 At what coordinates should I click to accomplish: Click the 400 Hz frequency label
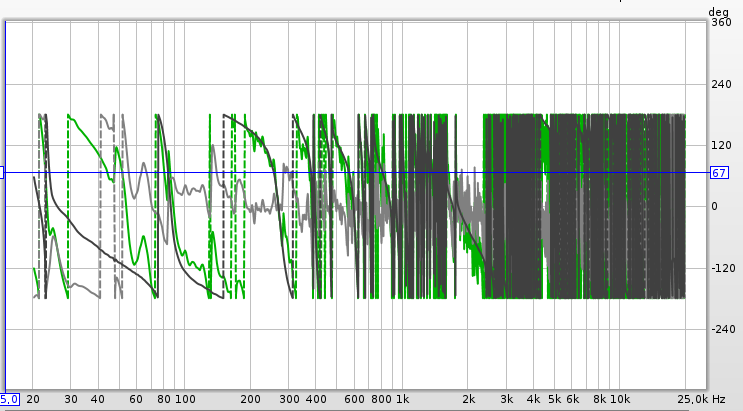pos(316,399)
